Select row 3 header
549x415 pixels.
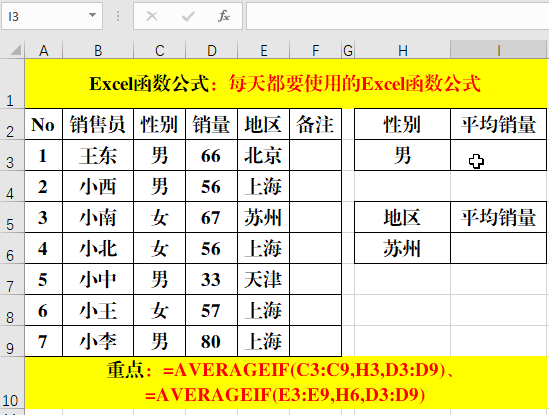tap(12, 155)
